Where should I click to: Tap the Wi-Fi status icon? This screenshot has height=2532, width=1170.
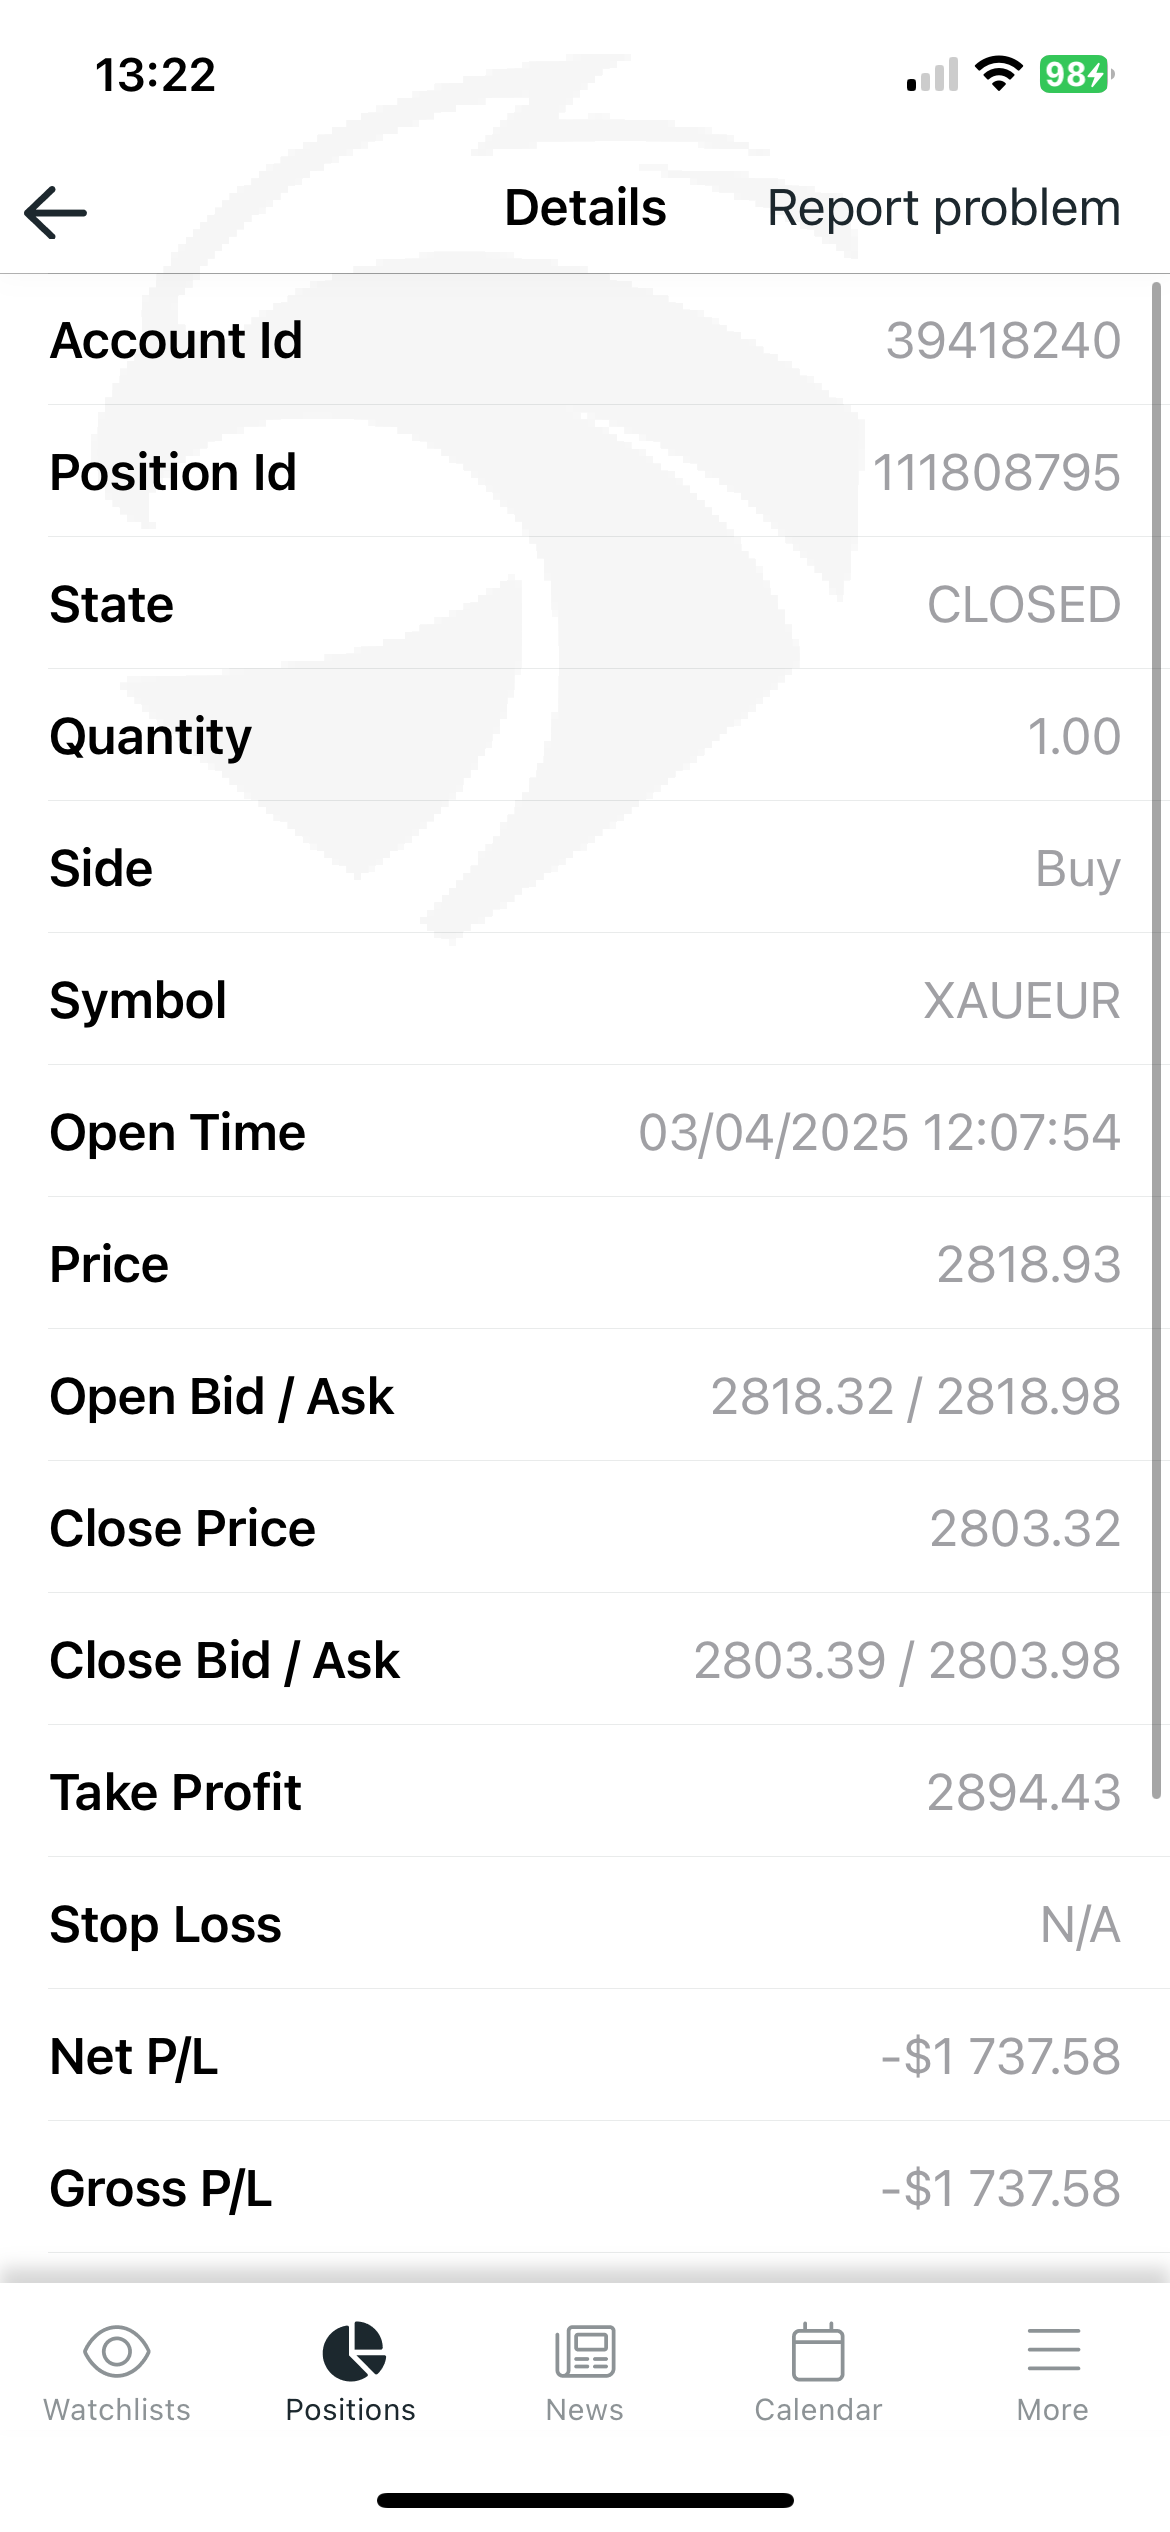tap(998, 74)
